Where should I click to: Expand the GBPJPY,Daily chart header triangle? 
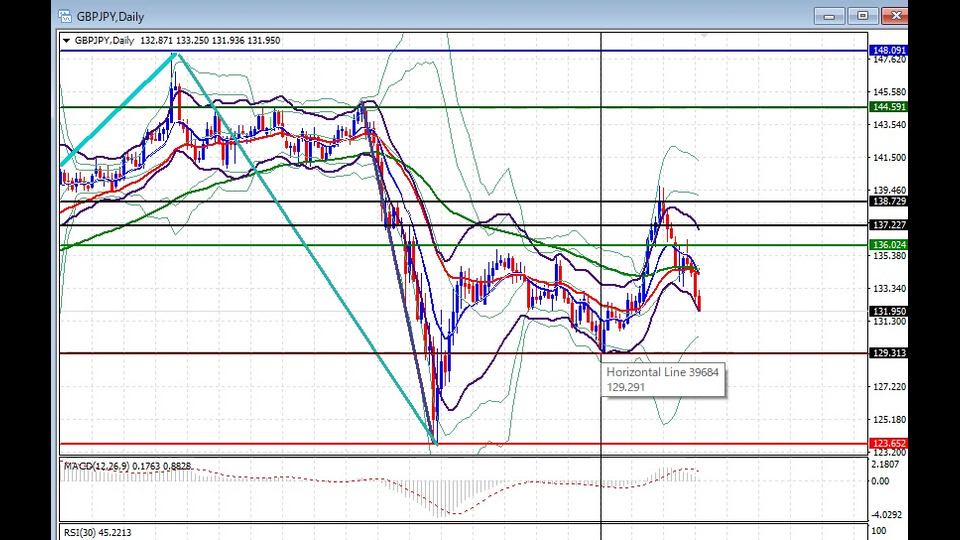[x=66, y=40]
